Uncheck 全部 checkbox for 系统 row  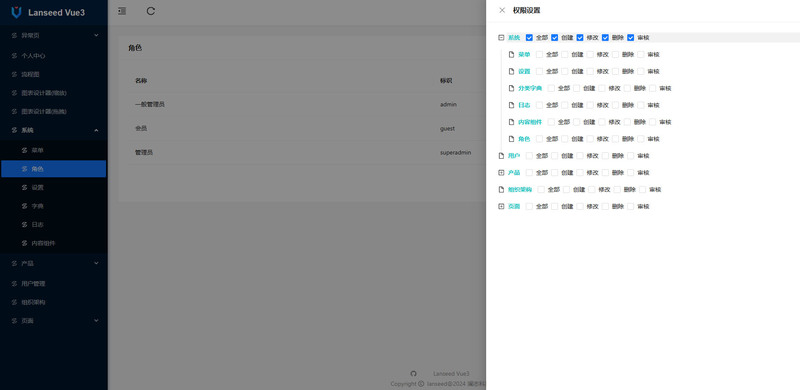[529, 38]
